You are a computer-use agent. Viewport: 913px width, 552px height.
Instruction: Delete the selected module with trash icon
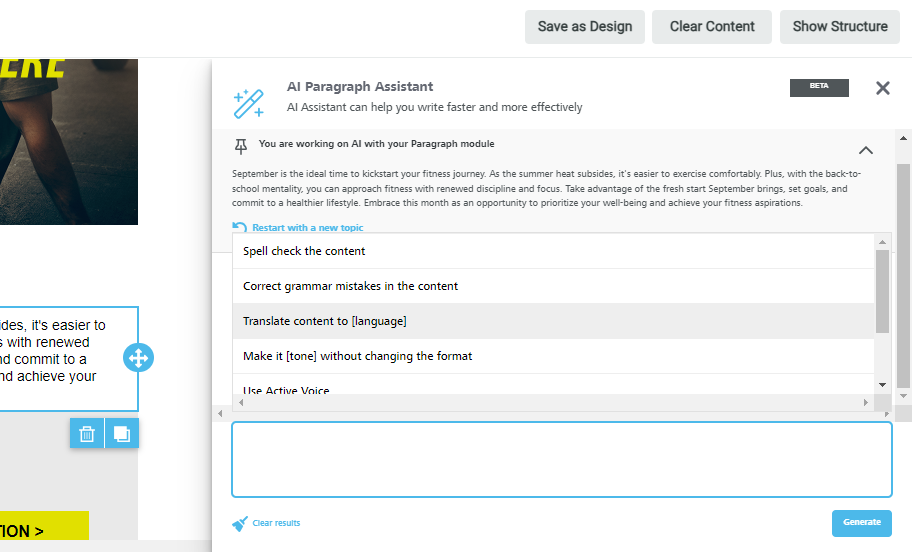click(x=87, y=433)
